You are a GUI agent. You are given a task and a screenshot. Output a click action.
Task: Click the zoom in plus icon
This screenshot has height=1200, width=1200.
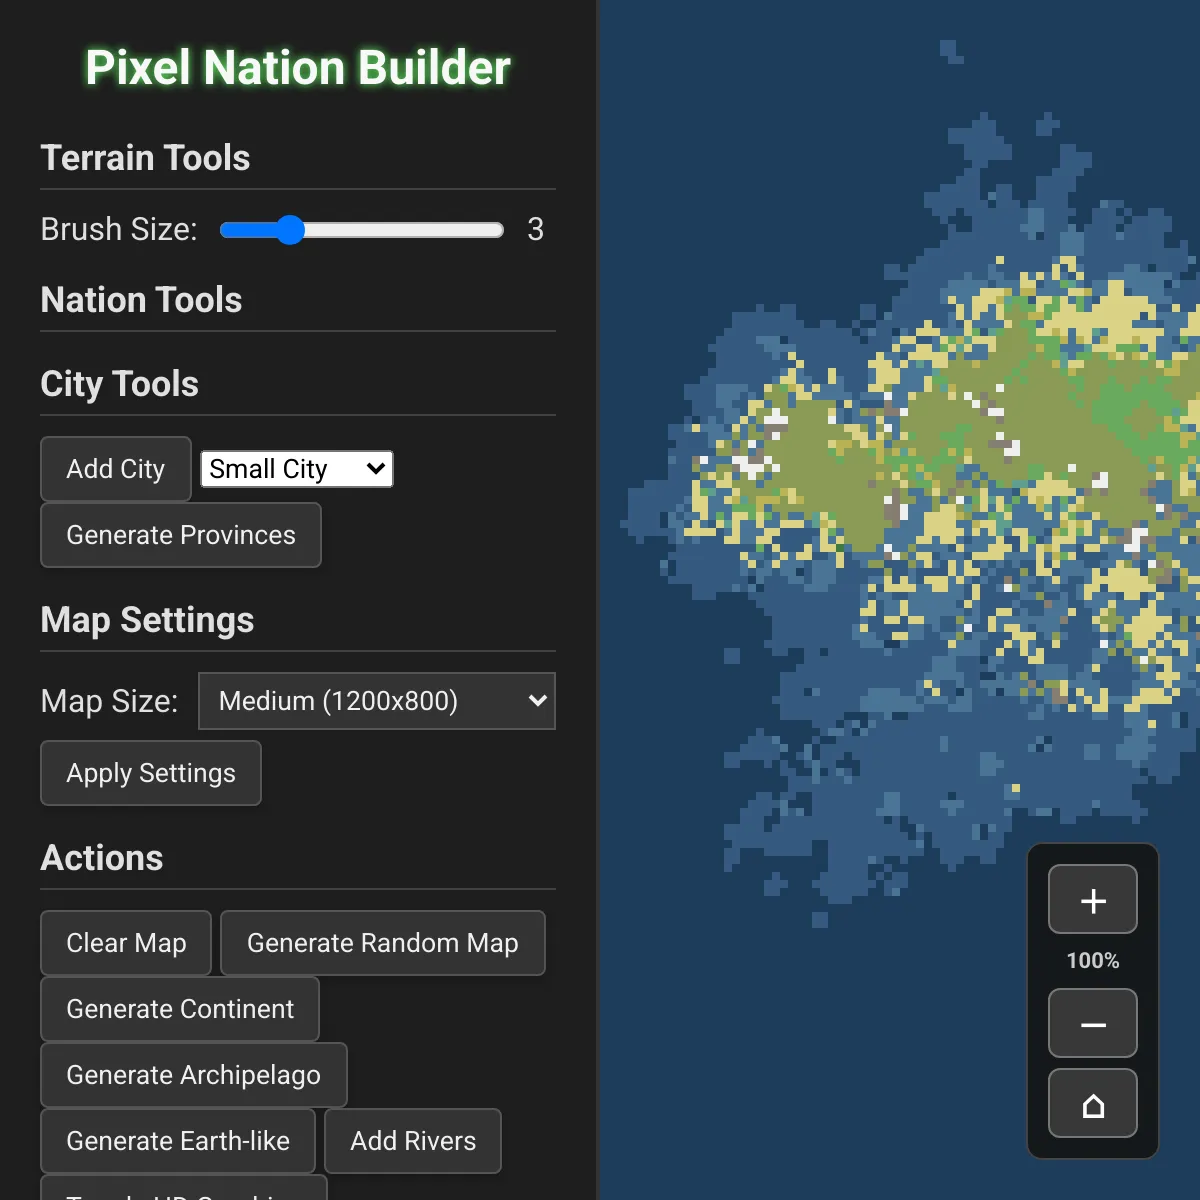coord(1093,900)
